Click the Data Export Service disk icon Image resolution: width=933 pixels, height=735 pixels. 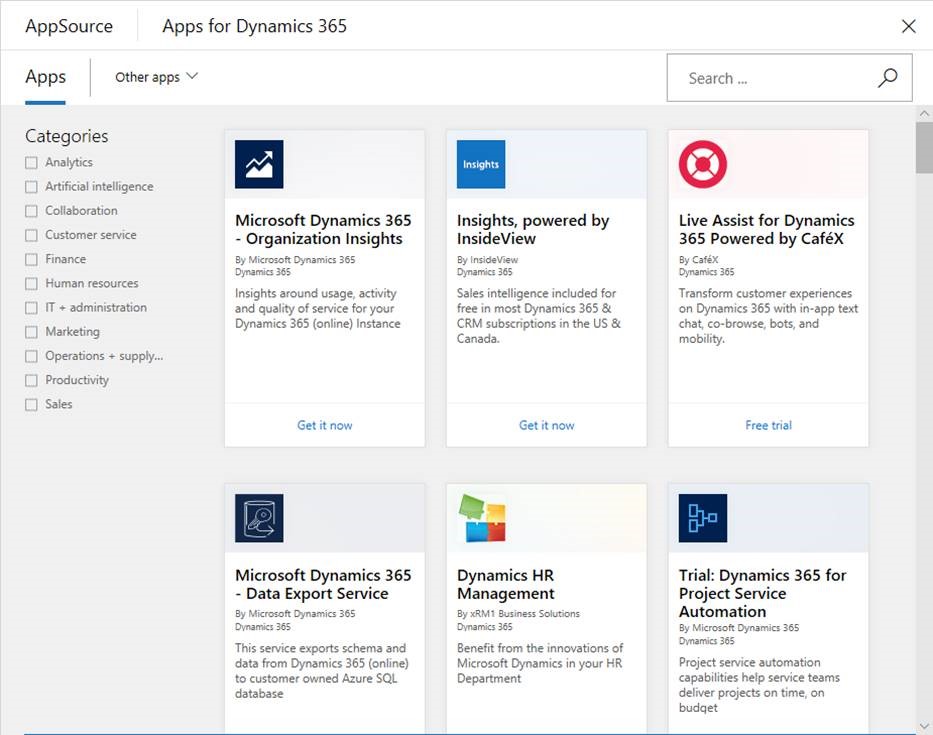pyautogui.click(x=259, y=518)
